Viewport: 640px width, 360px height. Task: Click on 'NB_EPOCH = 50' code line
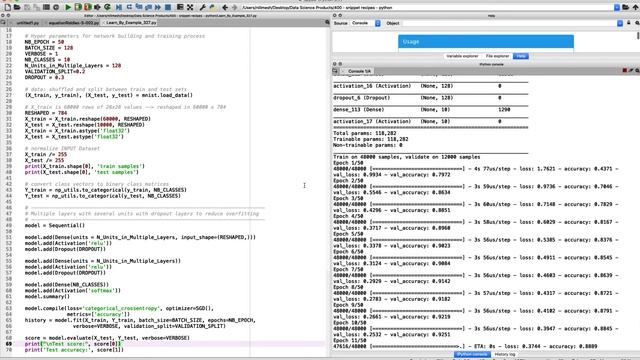(44, 42)
